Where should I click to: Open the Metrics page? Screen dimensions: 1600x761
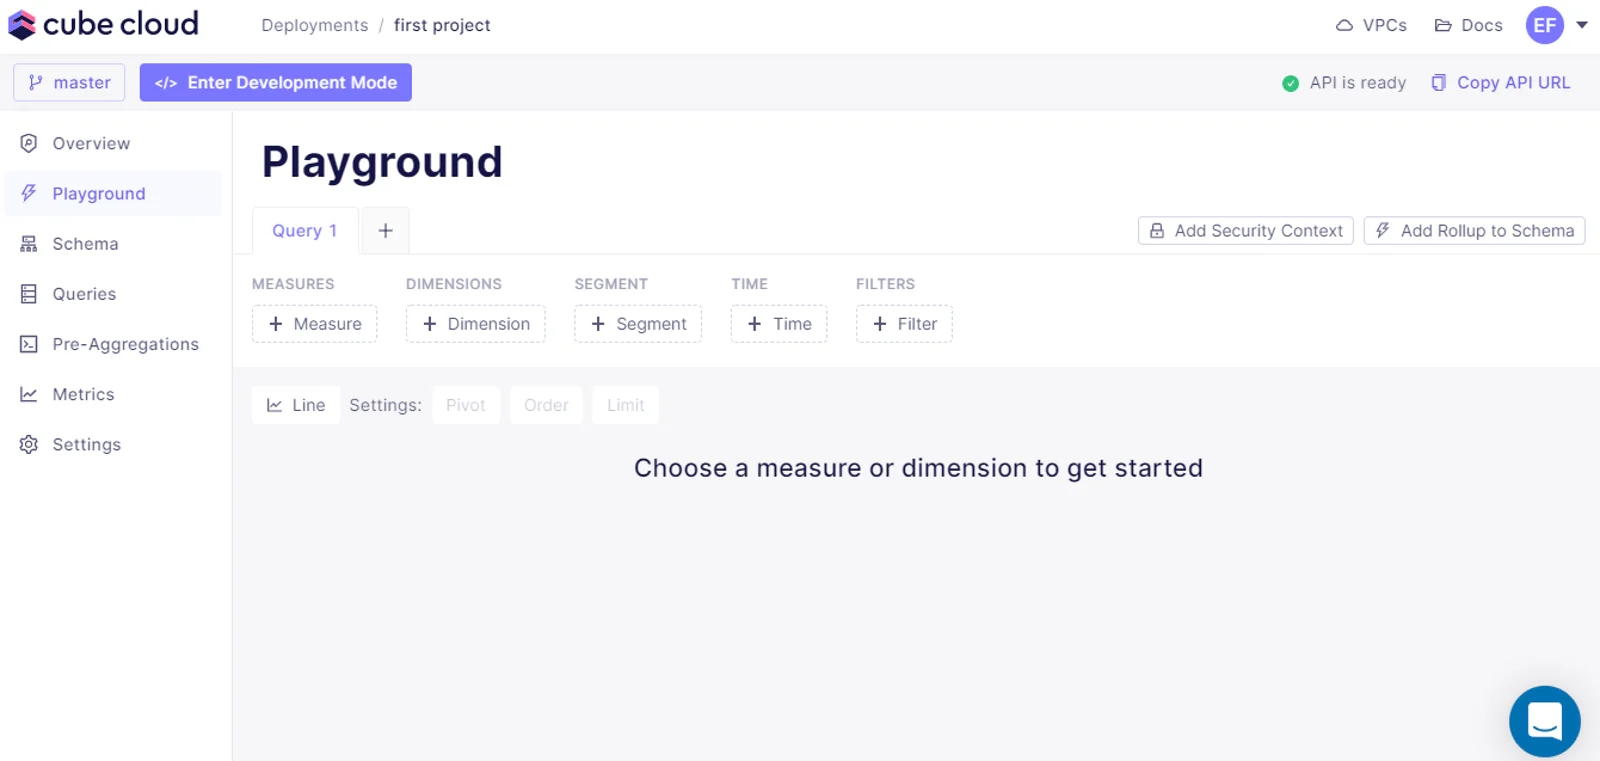point(113,394)
